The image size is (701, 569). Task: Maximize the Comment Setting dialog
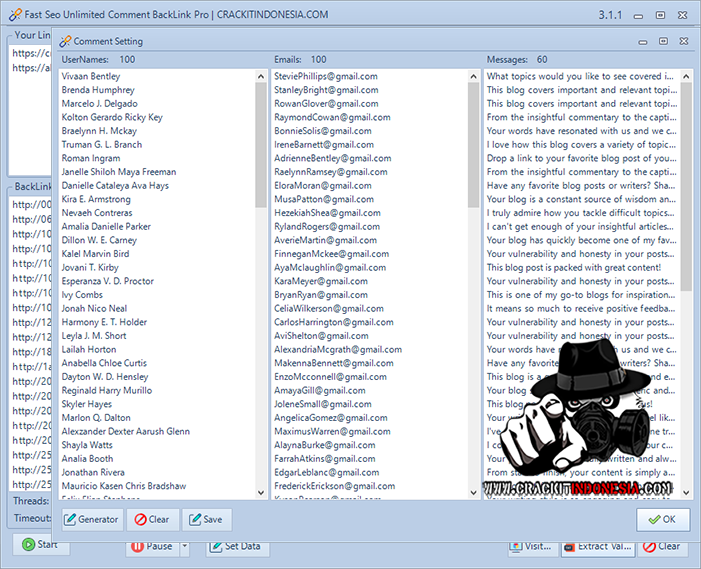(662, 41)
